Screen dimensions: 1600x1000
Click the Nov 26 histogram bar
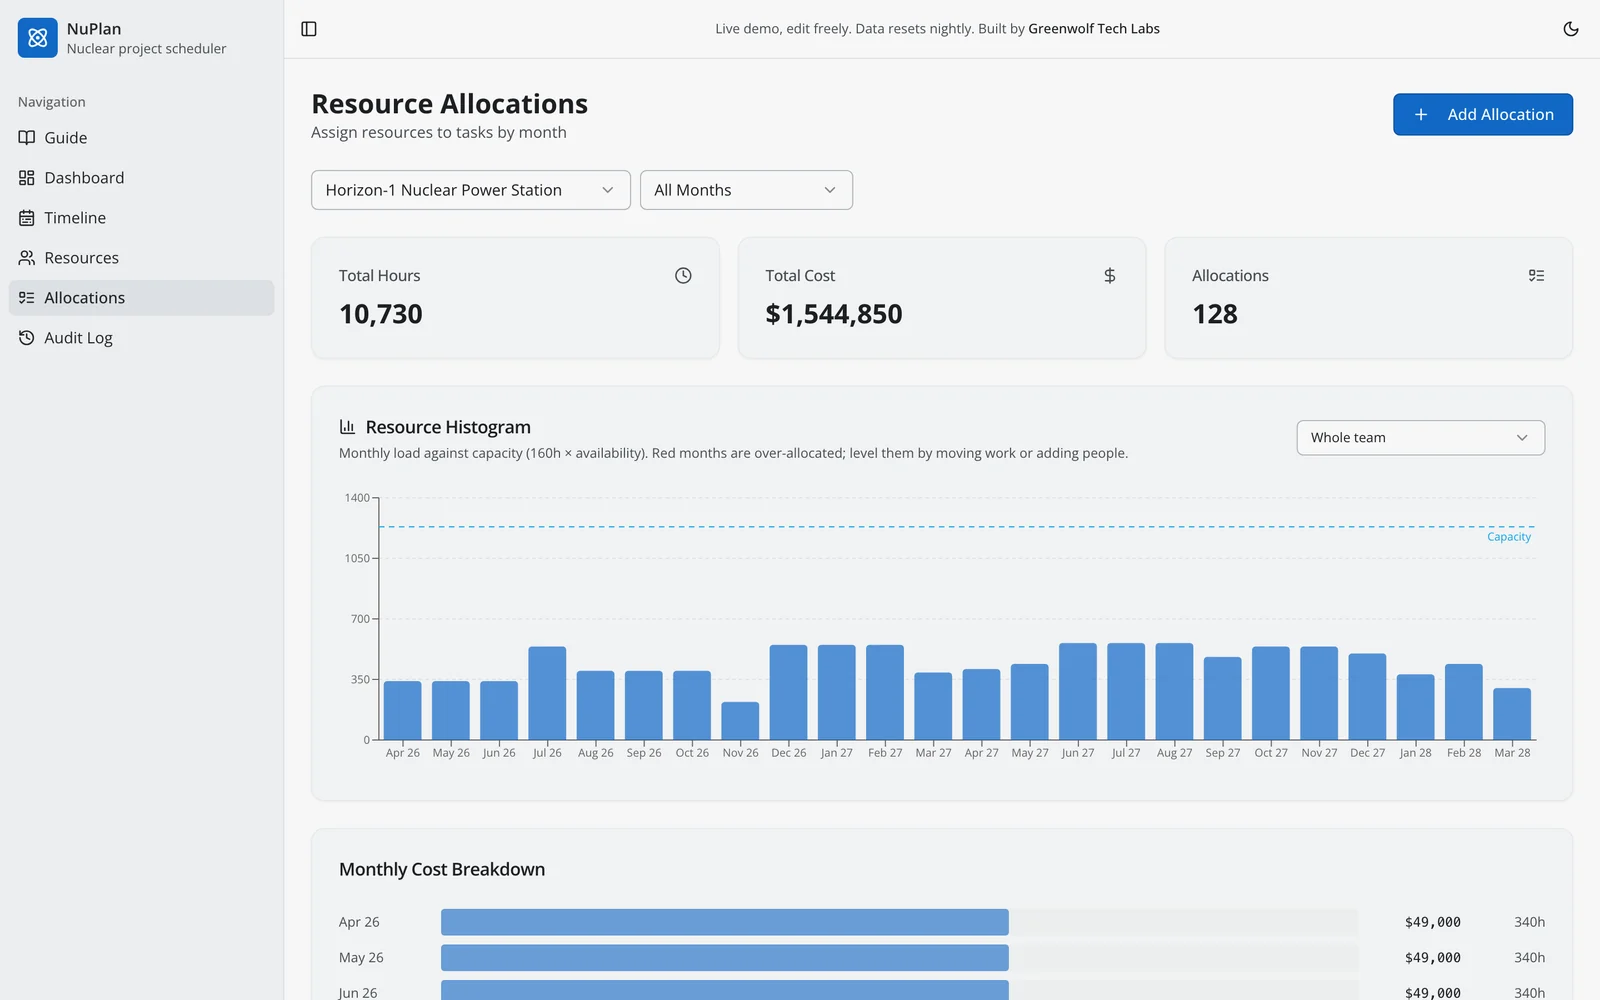point(740,721)
